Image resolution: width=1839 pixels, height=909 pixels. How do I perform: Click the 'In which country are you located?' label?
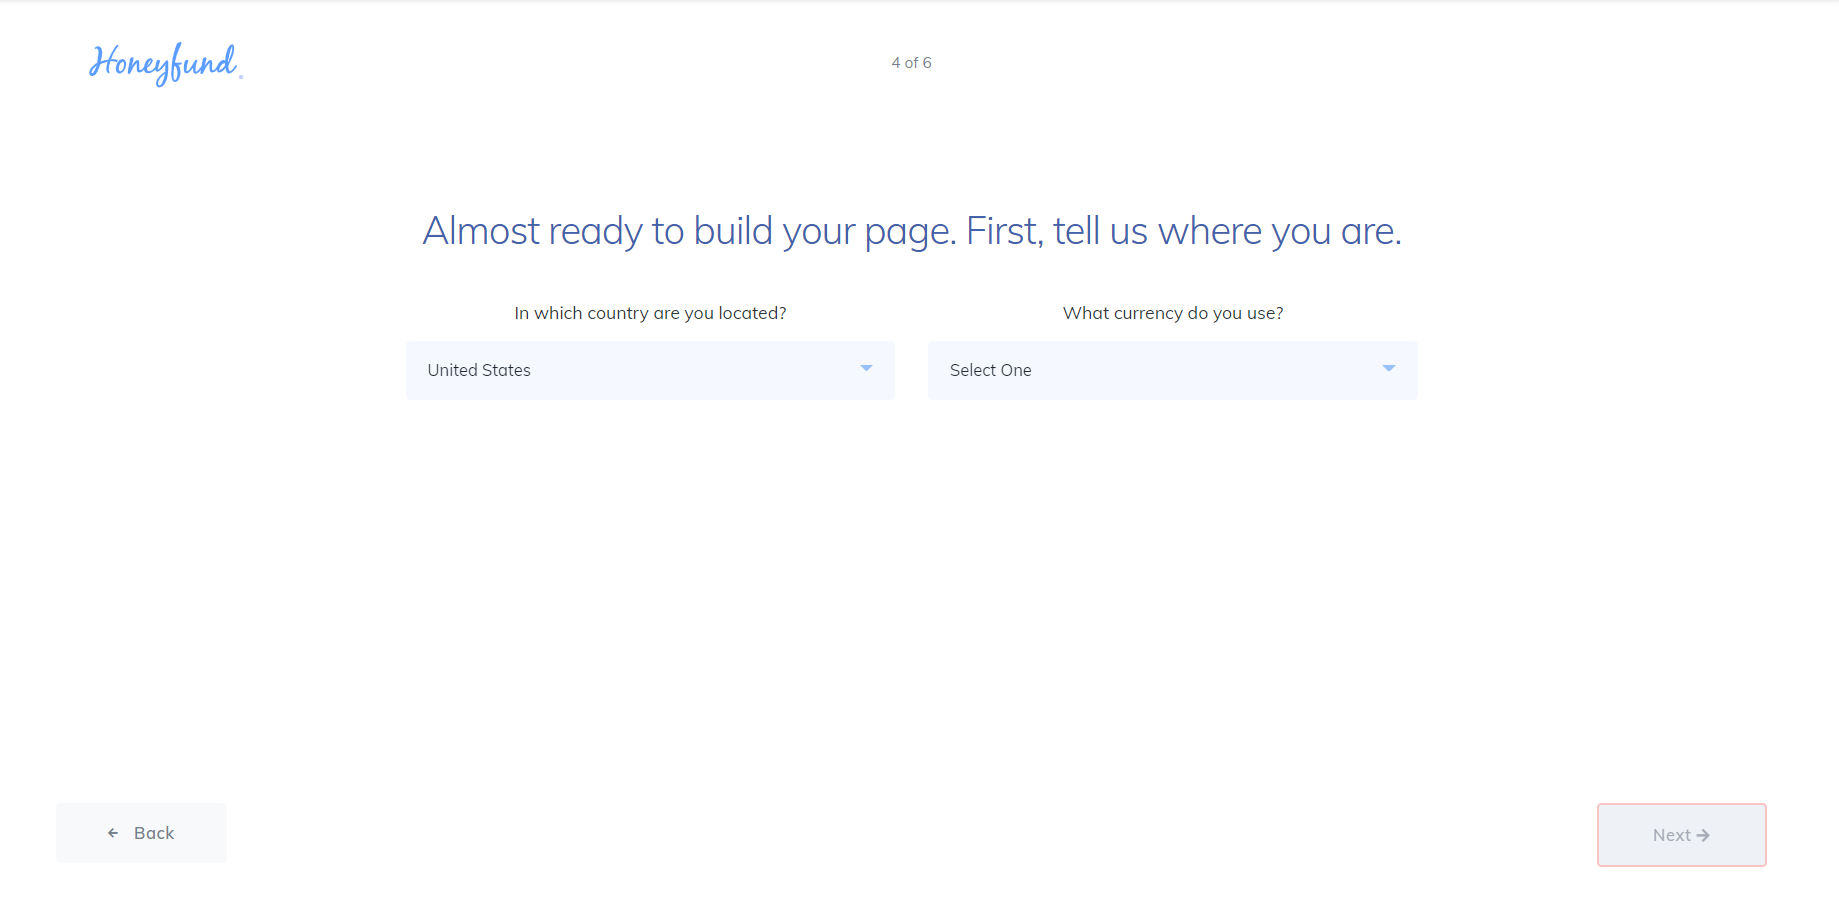[650, 313]
